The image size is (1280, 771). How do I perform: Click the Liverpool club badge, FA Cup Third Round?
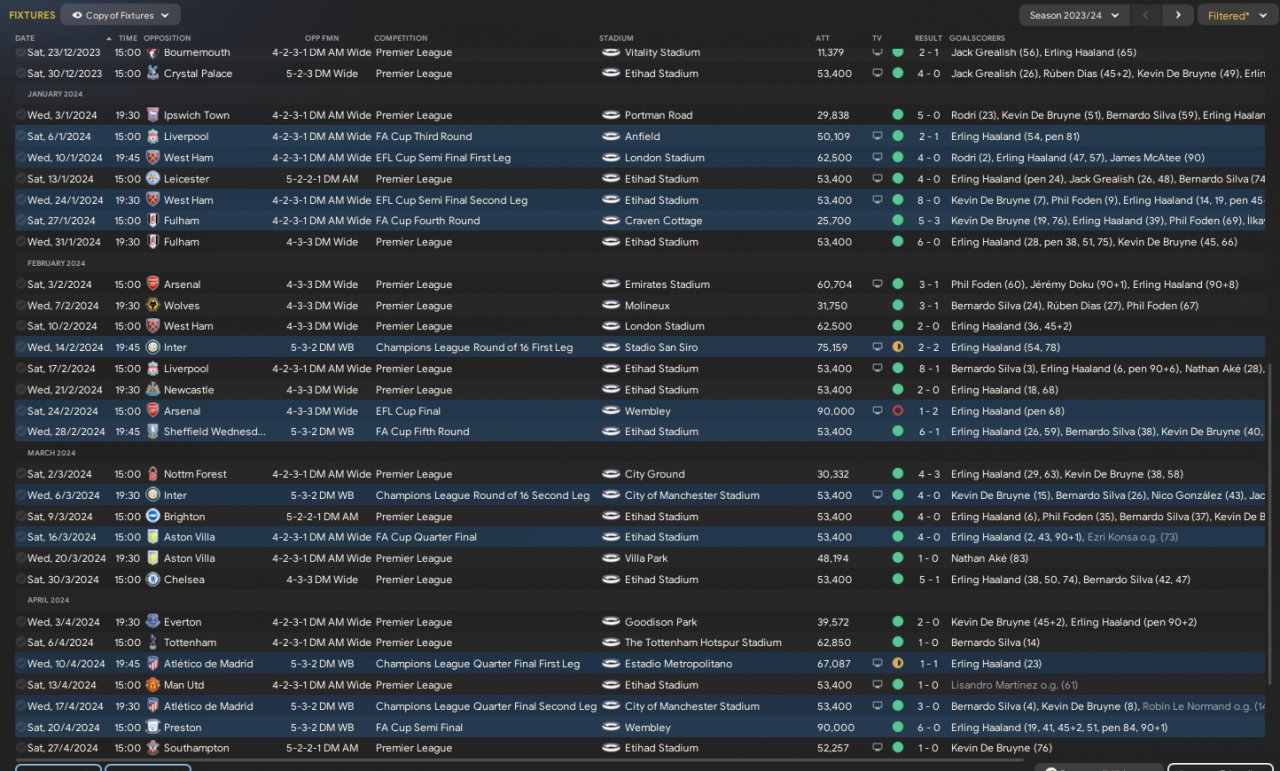coord(152,136)
